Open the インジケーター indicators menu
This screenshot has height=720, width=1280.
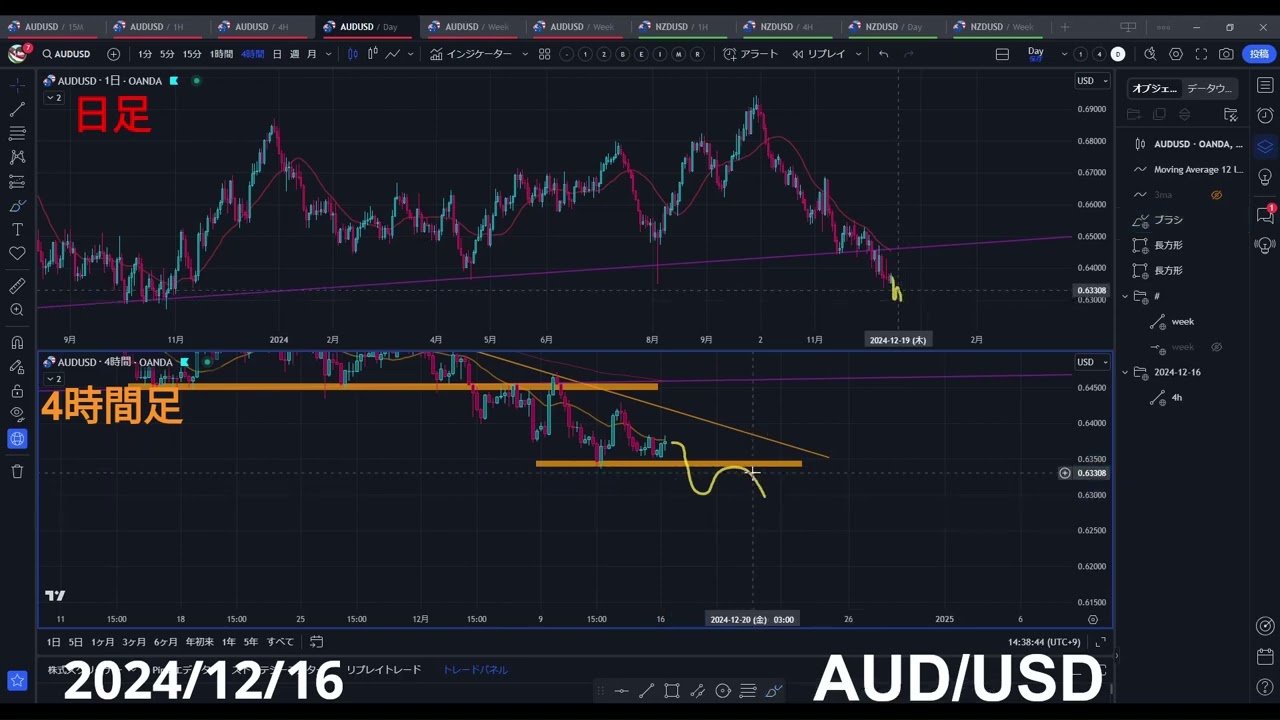pos(471,54)
